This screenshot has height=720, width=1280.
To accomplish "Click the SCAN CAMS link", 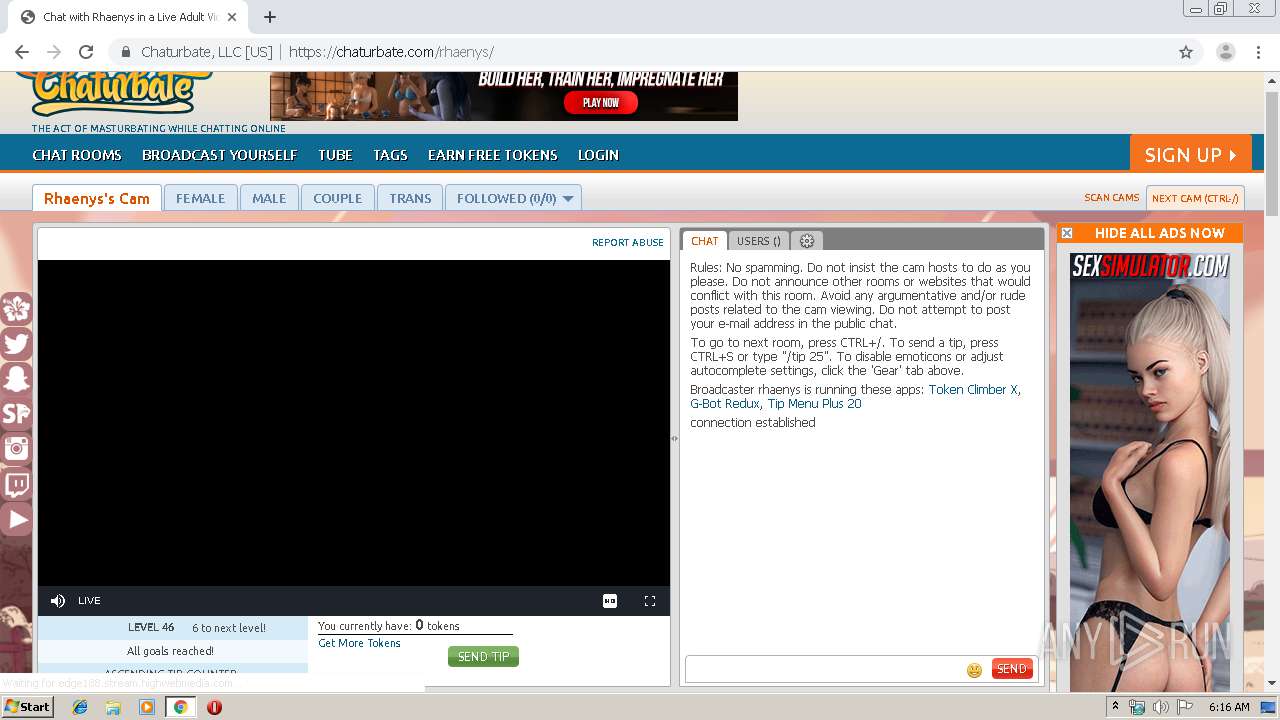I will [1112, 198].
